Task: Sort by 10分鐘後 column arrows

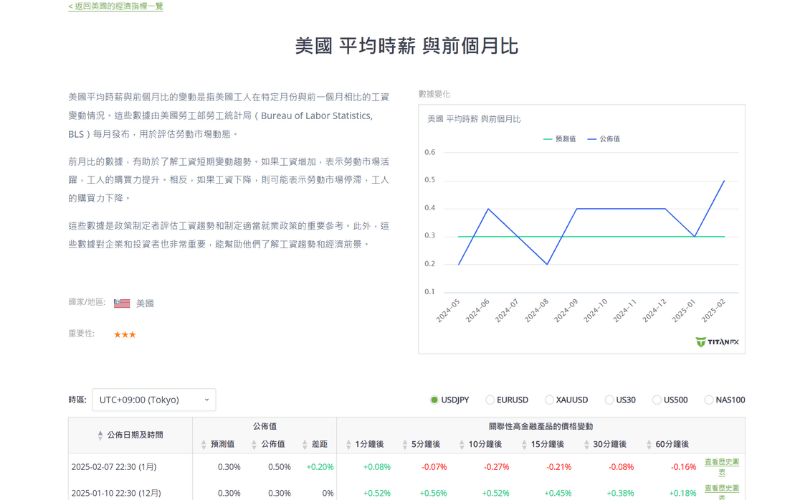Action: 462,444
